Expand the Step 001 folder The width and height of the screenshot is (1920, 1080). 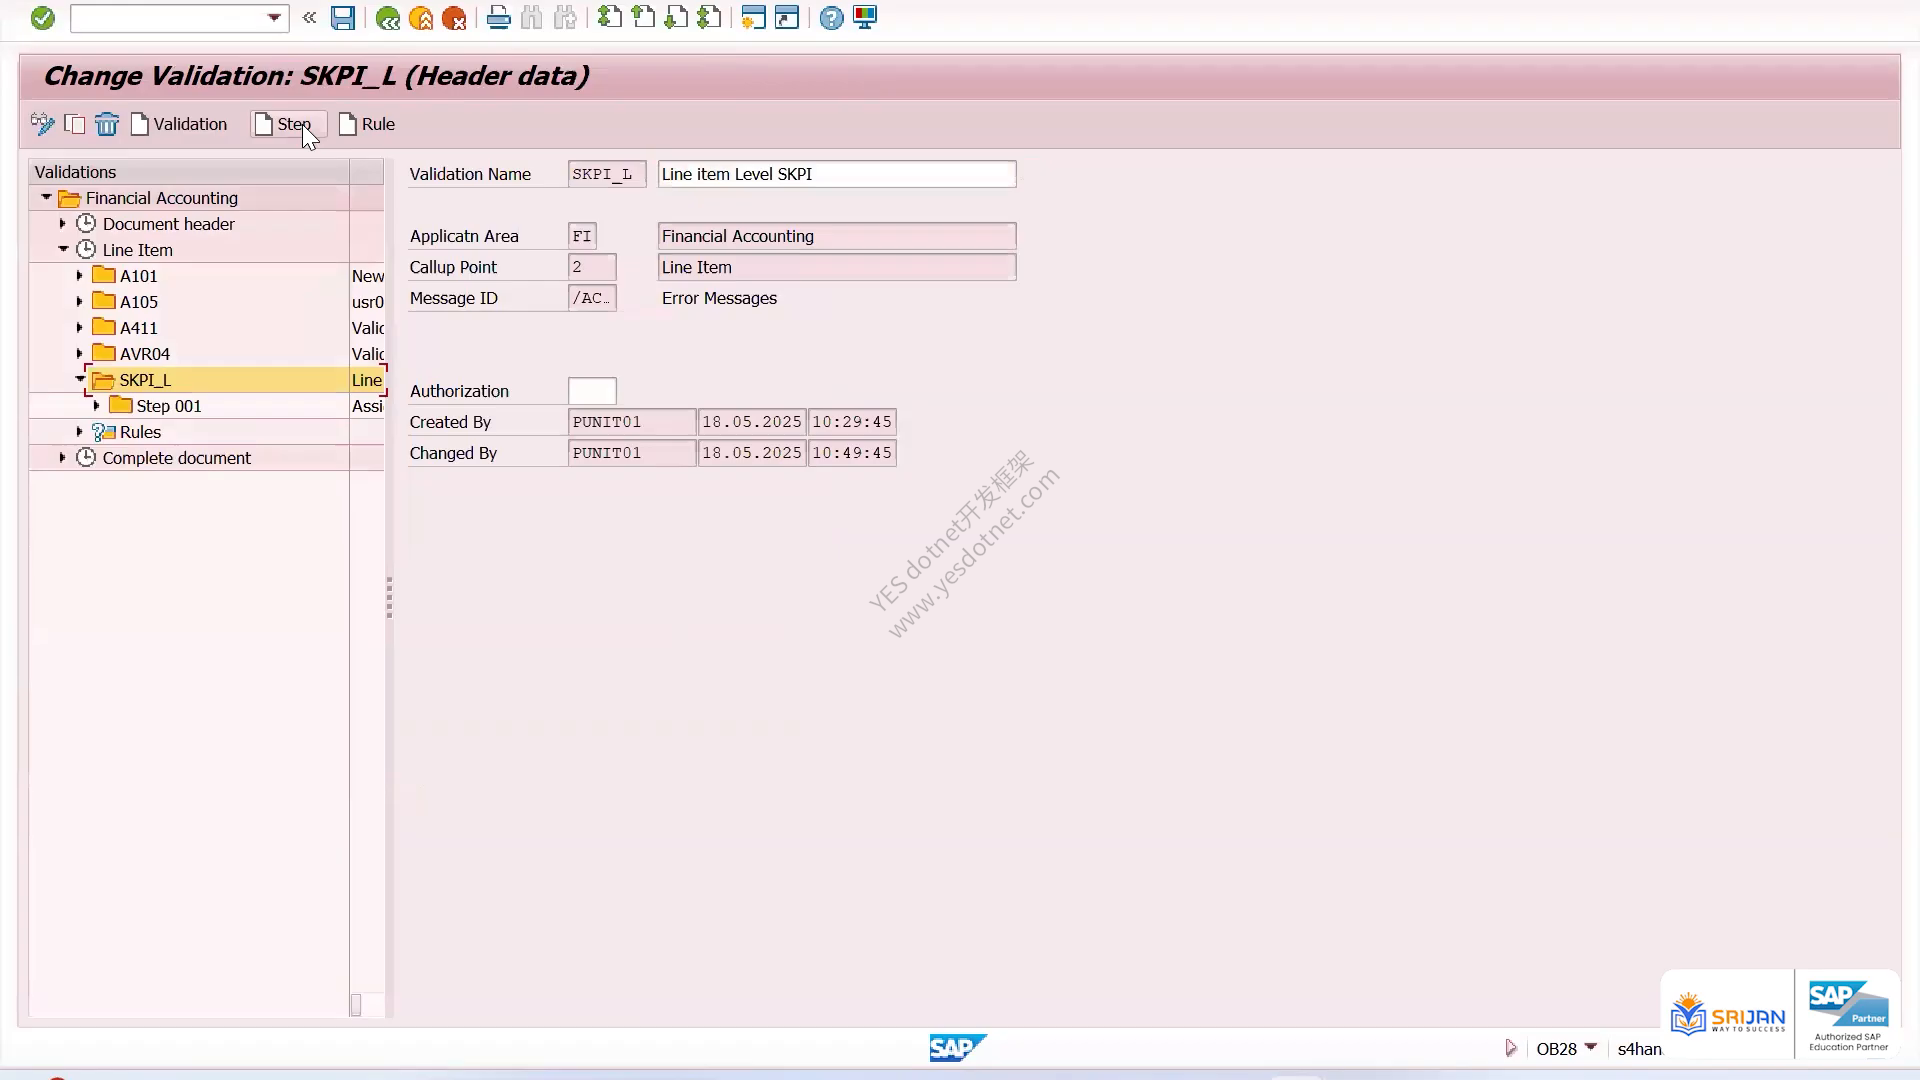(x=96, y=406)
